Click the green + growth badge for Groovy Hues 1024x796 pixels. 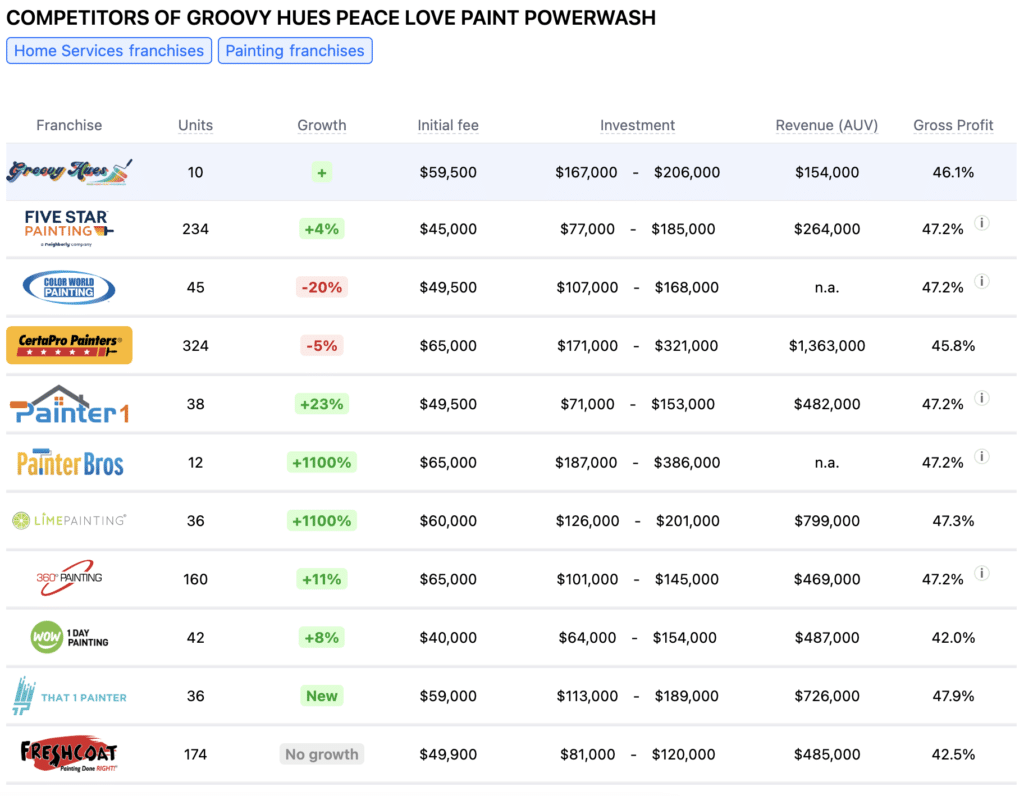pyautogui.click(x=322, y=172)
